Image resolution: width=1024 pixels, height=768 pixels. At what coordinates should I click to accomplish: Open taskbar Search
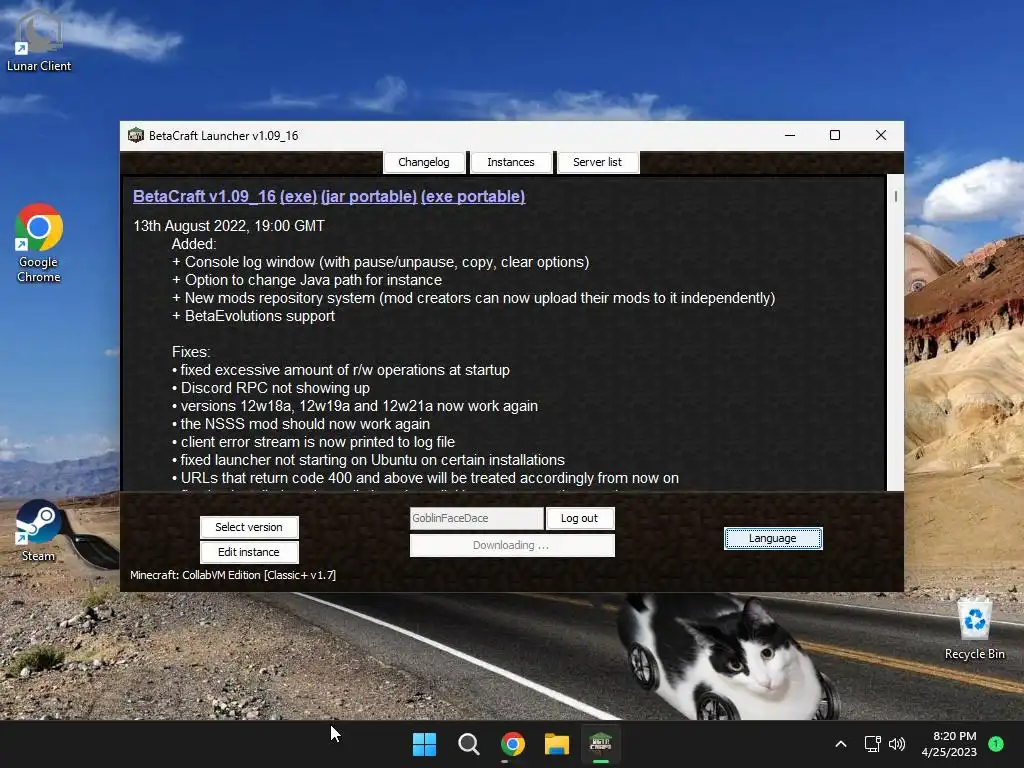coord(468,744)
